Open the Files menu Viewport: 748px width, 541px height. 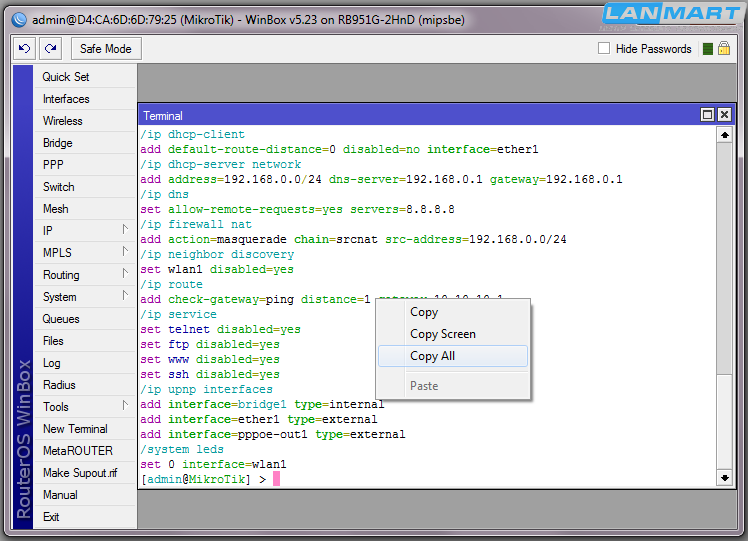click(85, 341)
